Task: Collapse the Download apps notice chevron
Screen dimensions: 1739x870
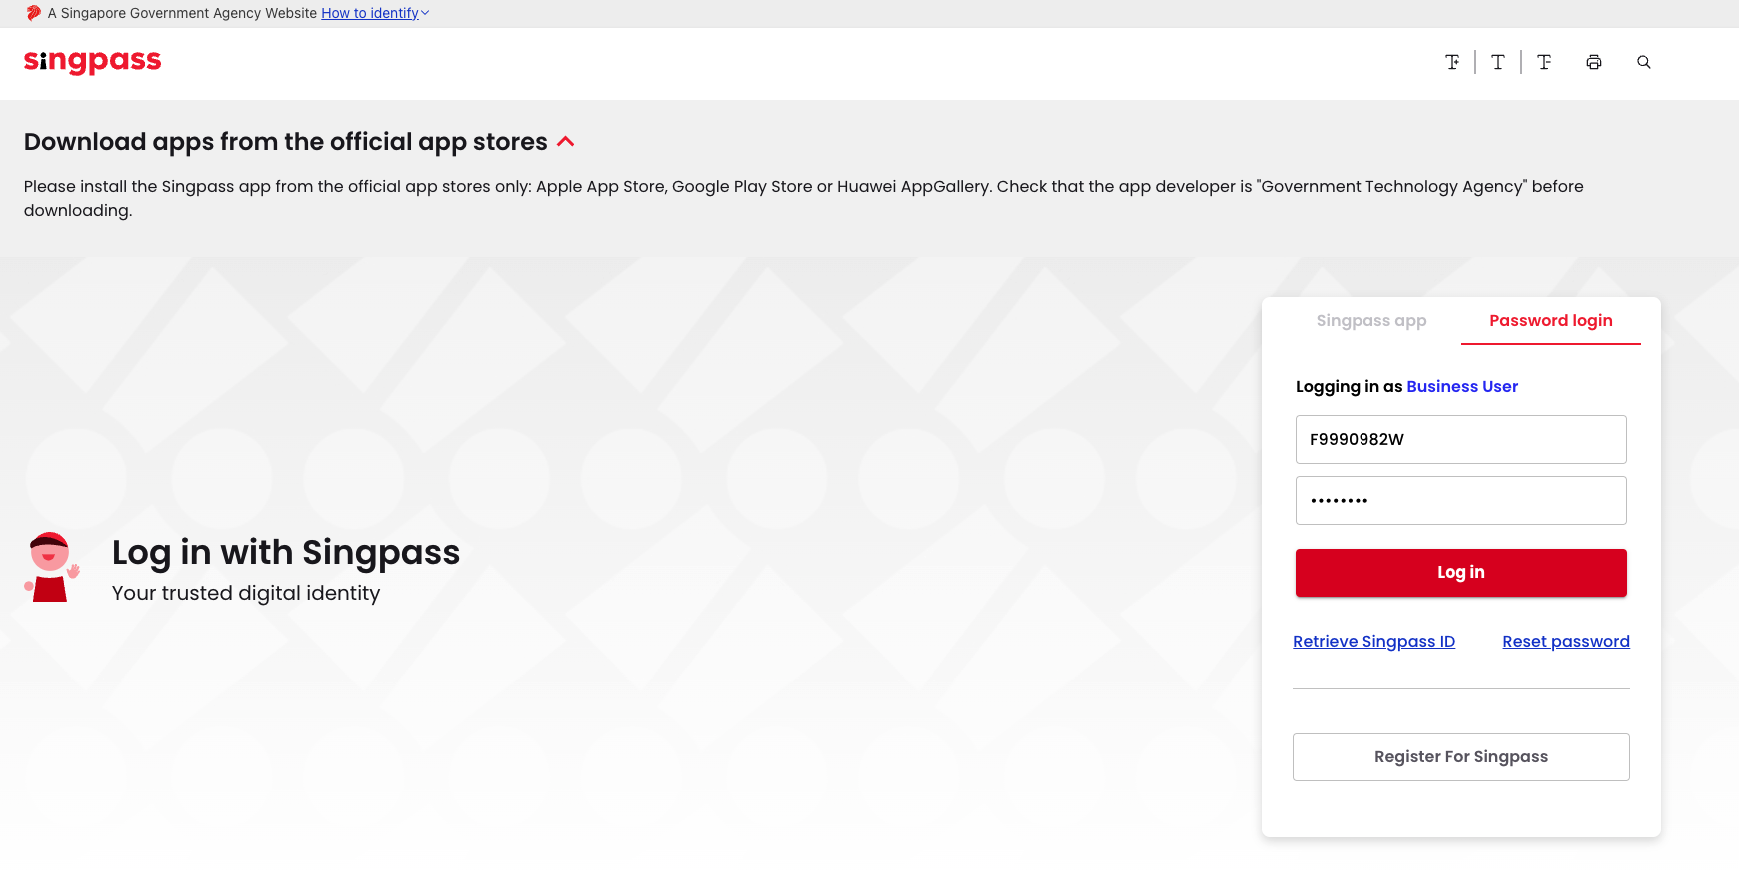Action: pos(566,142)
